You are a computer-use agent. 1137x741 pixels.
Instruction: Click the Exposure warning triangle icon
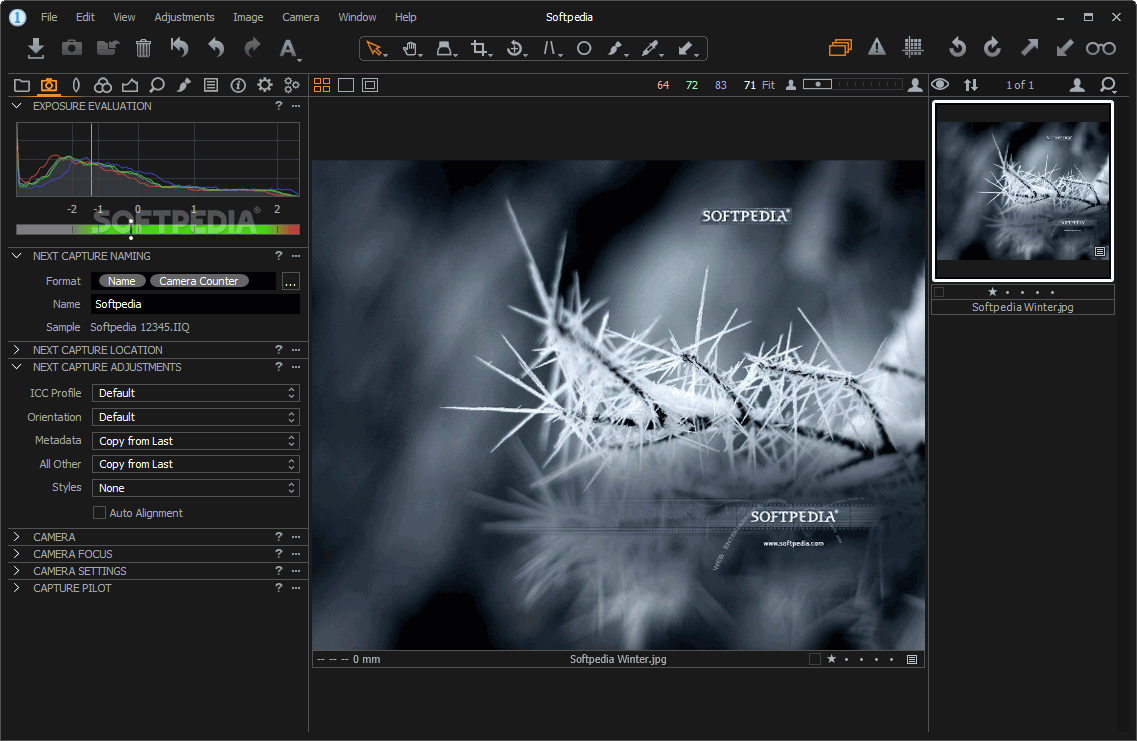click(877, 48)
